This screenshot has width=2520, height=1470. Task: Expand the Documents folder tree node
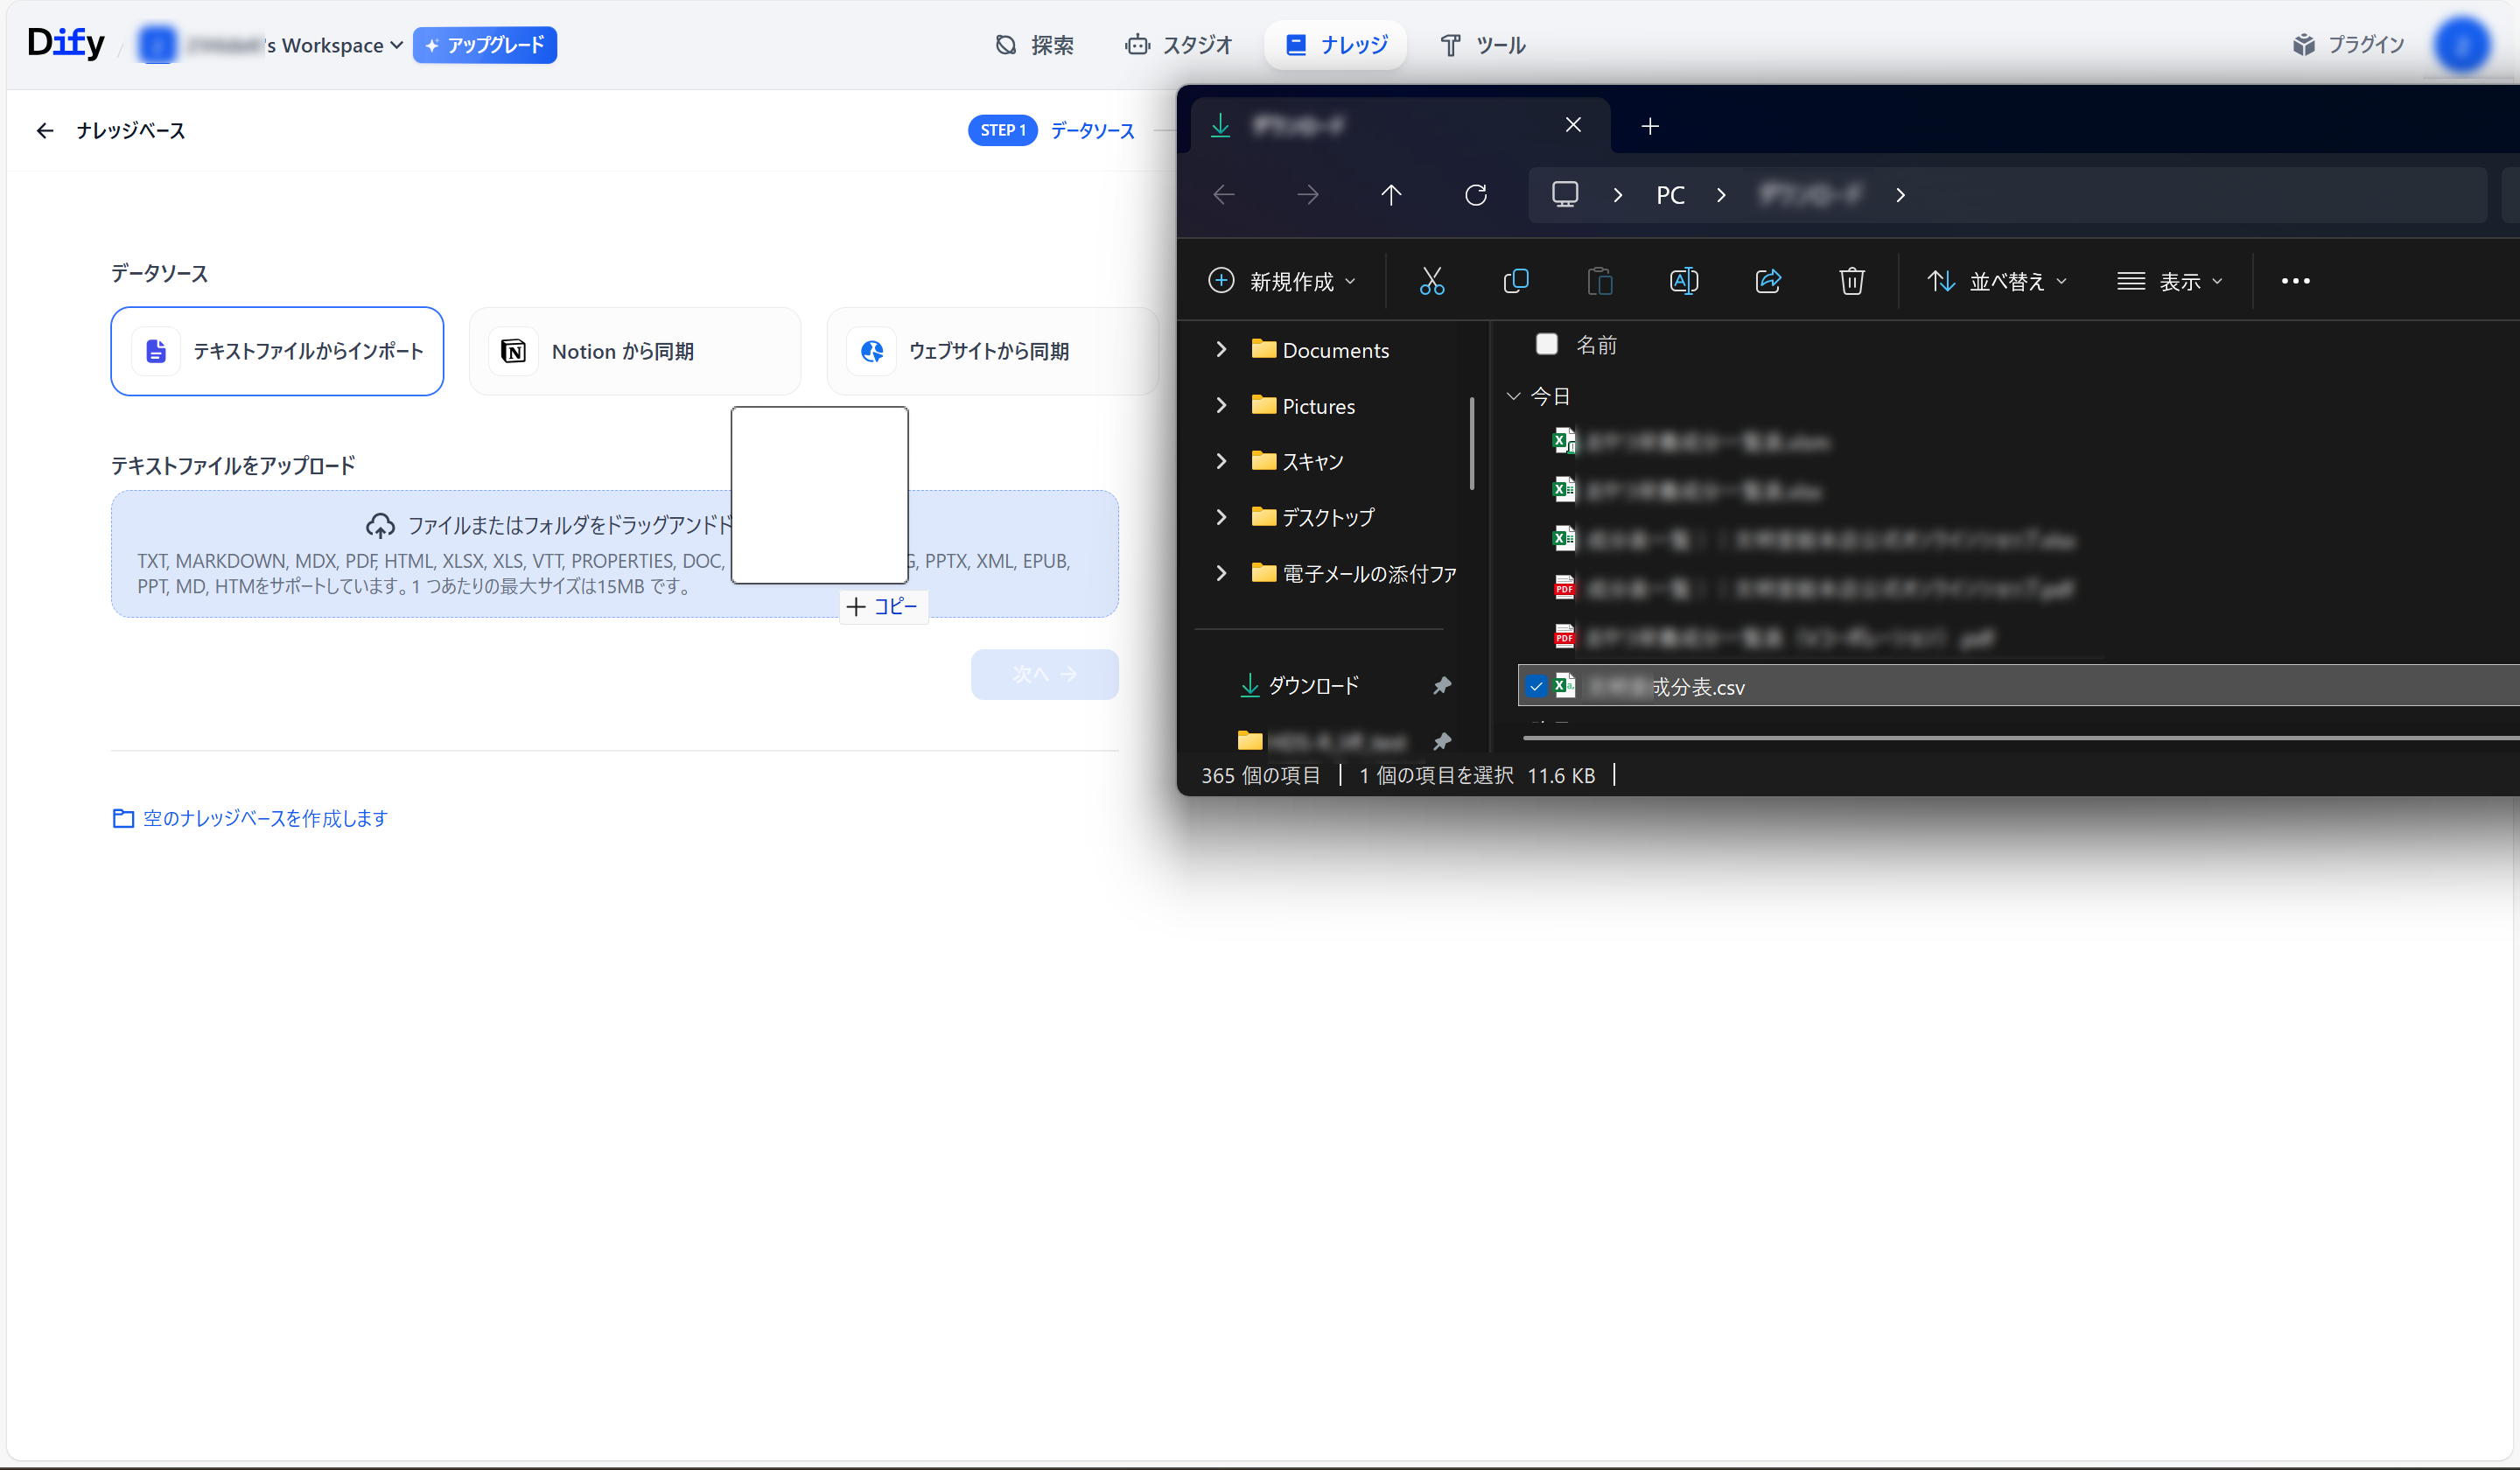tap(1221, 349)
